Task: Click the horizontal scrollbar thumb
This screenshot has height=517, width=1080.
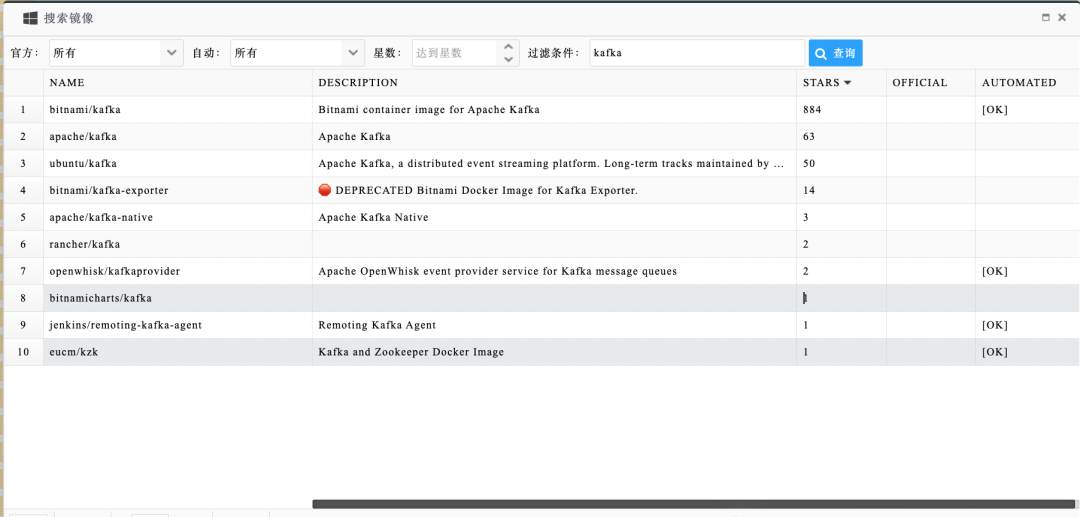Action: 694,504
